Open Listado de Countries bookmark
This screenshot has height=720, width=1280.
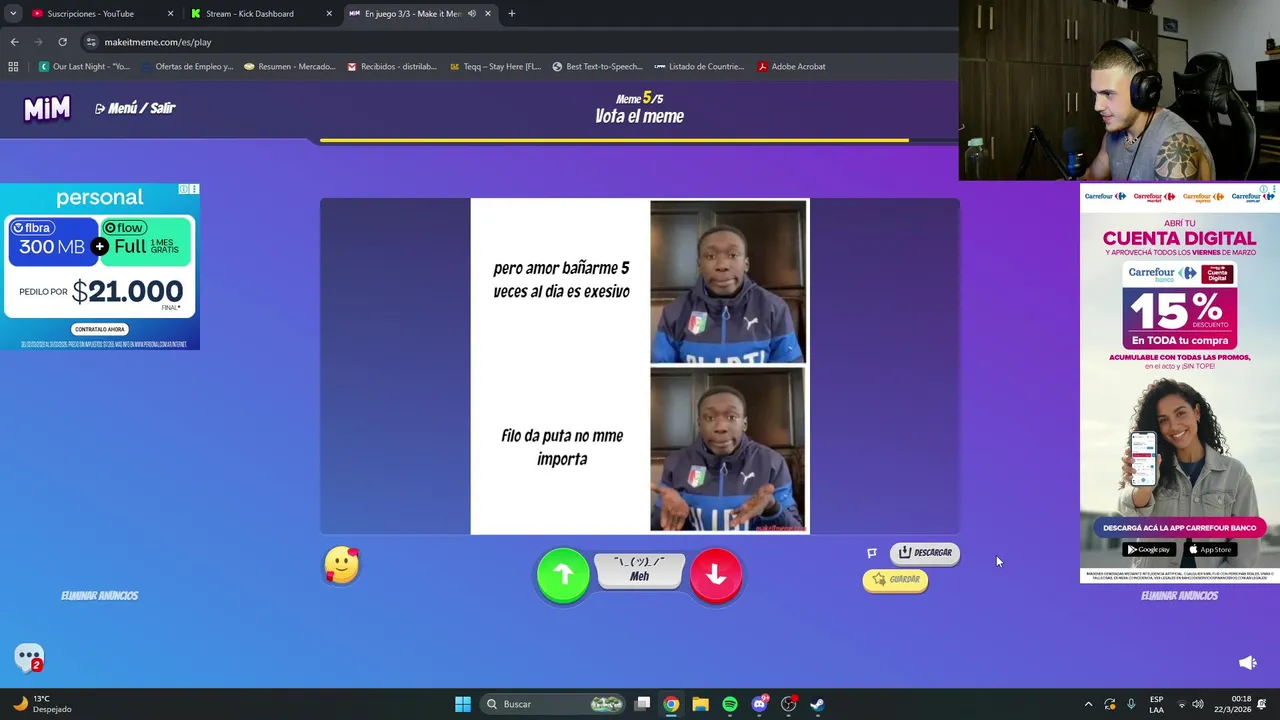point(699,67)
